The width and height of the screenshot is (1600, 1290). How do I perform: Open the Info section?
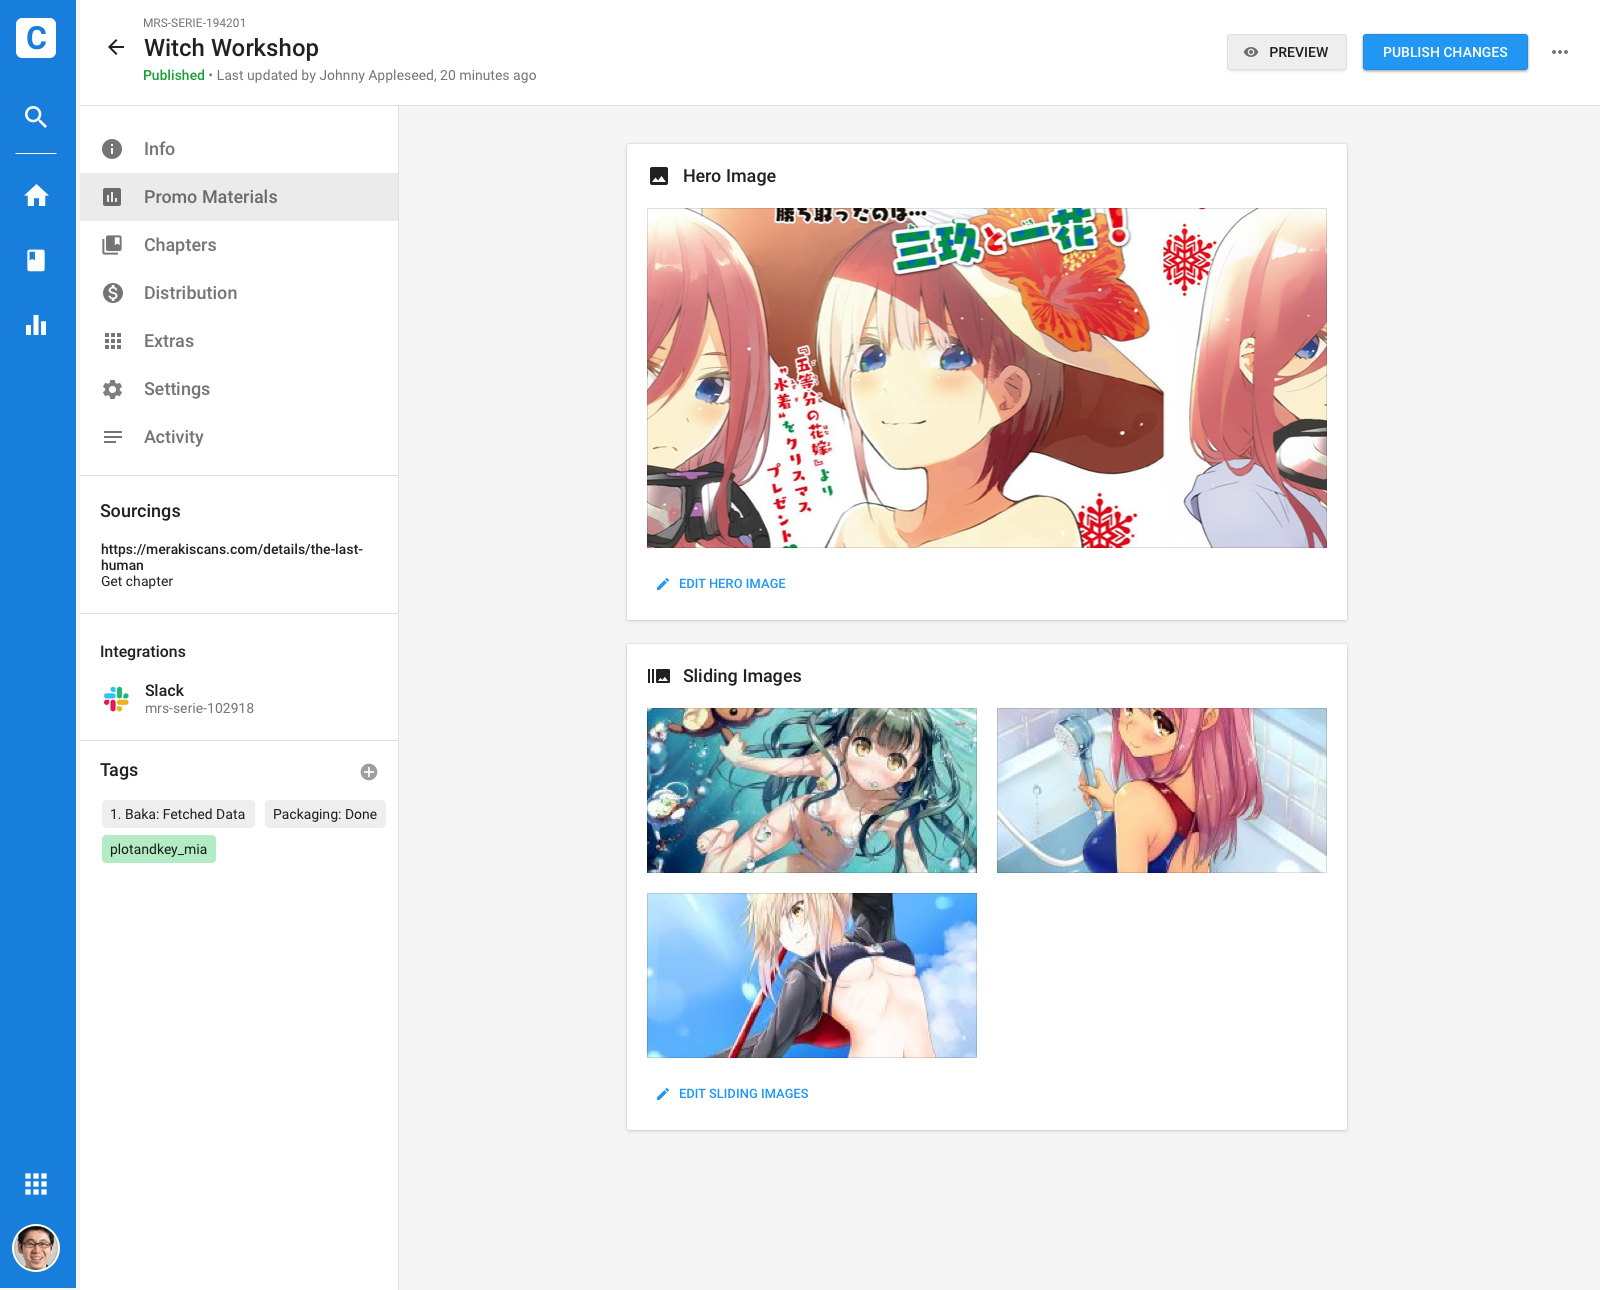(x=159, y=149)
